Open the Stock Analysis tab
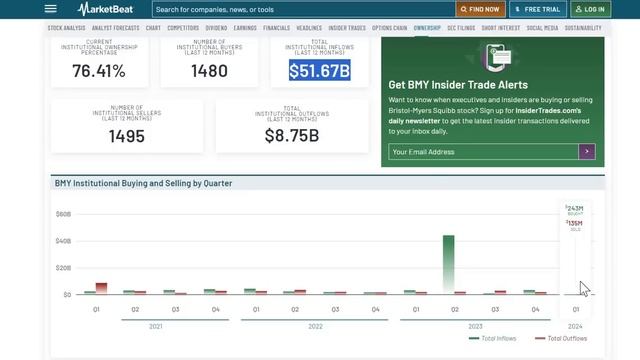This screenshot has height=360, width=640. pos(67,28)
